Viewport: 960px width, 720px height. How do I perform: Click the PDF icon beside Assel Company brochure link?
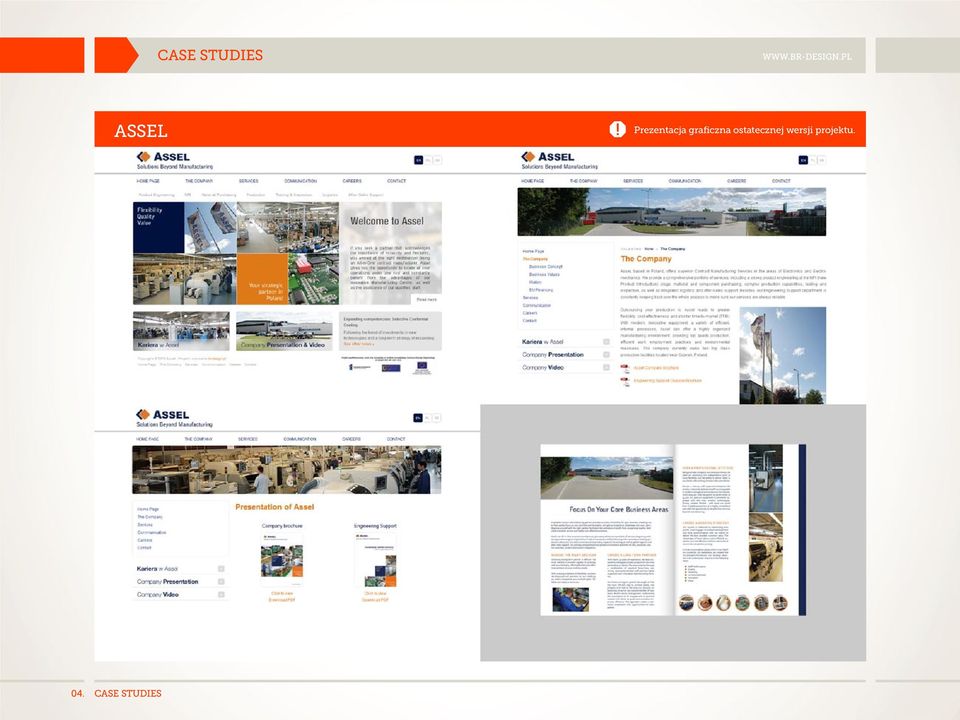625,368
